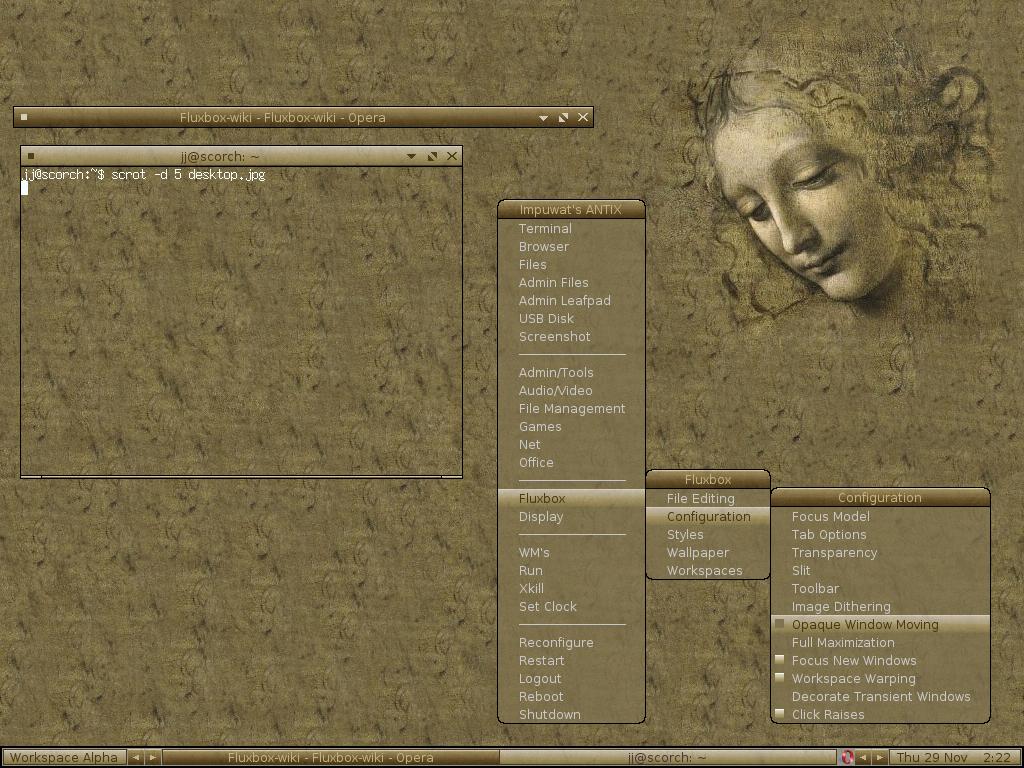Screen dimensions: 1024x768
Task: Close the jj@scorch terminal window
Action: [452, 156]
